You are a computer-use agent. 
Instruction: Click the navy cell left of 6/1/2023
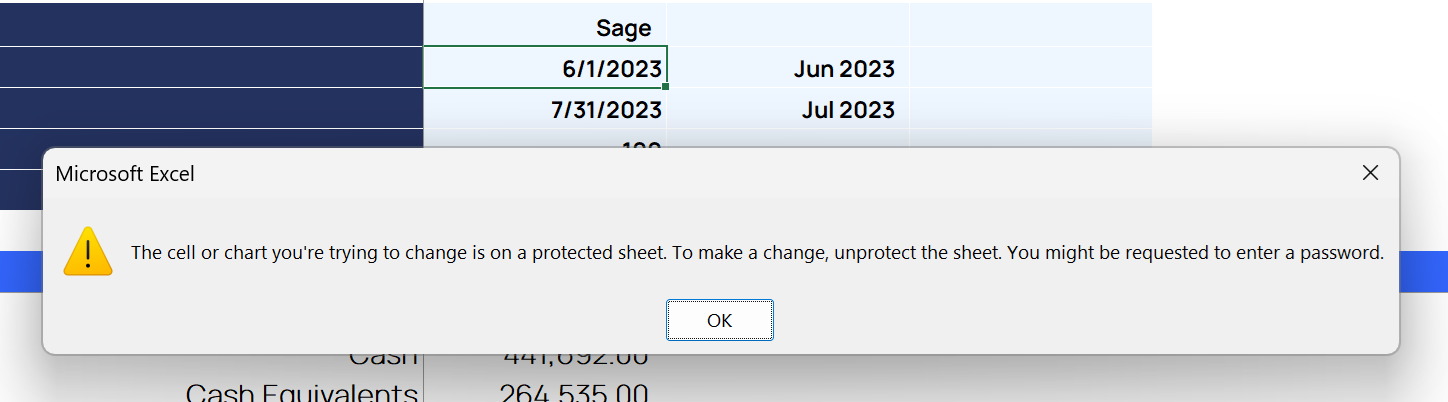[211, 68]
